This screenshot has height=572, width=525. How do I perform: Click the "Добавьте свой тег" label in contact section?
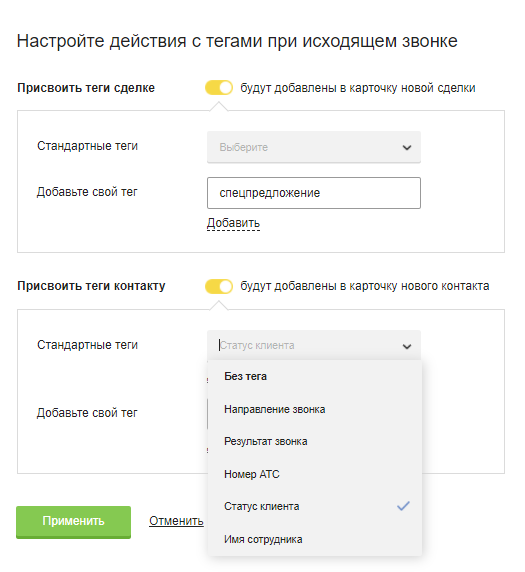tap(87, 413)
